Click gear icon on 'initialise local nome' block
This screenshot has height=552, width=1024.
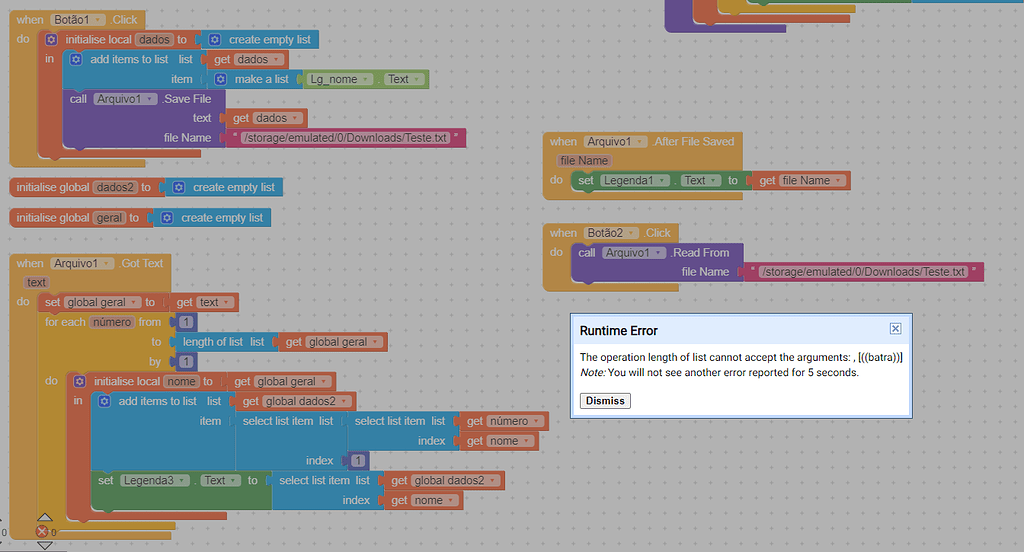click(x=80, y=382)
